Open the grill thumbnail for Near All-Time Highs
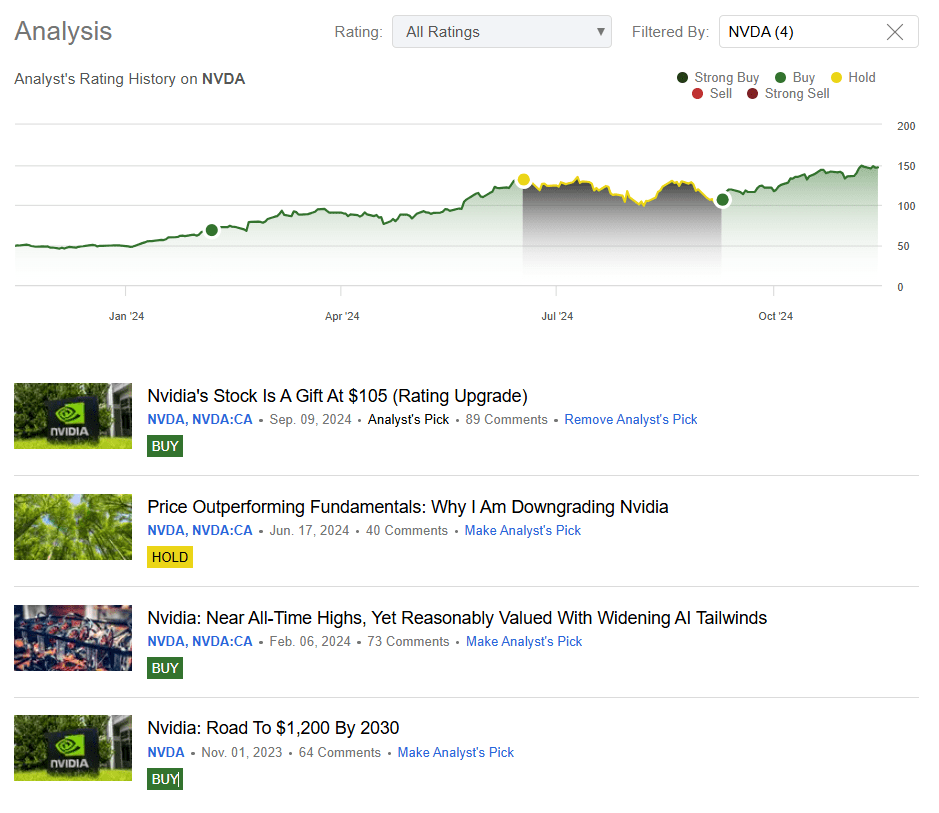The image size is (939, 813). pyautogui.click(x=73, y=638)
